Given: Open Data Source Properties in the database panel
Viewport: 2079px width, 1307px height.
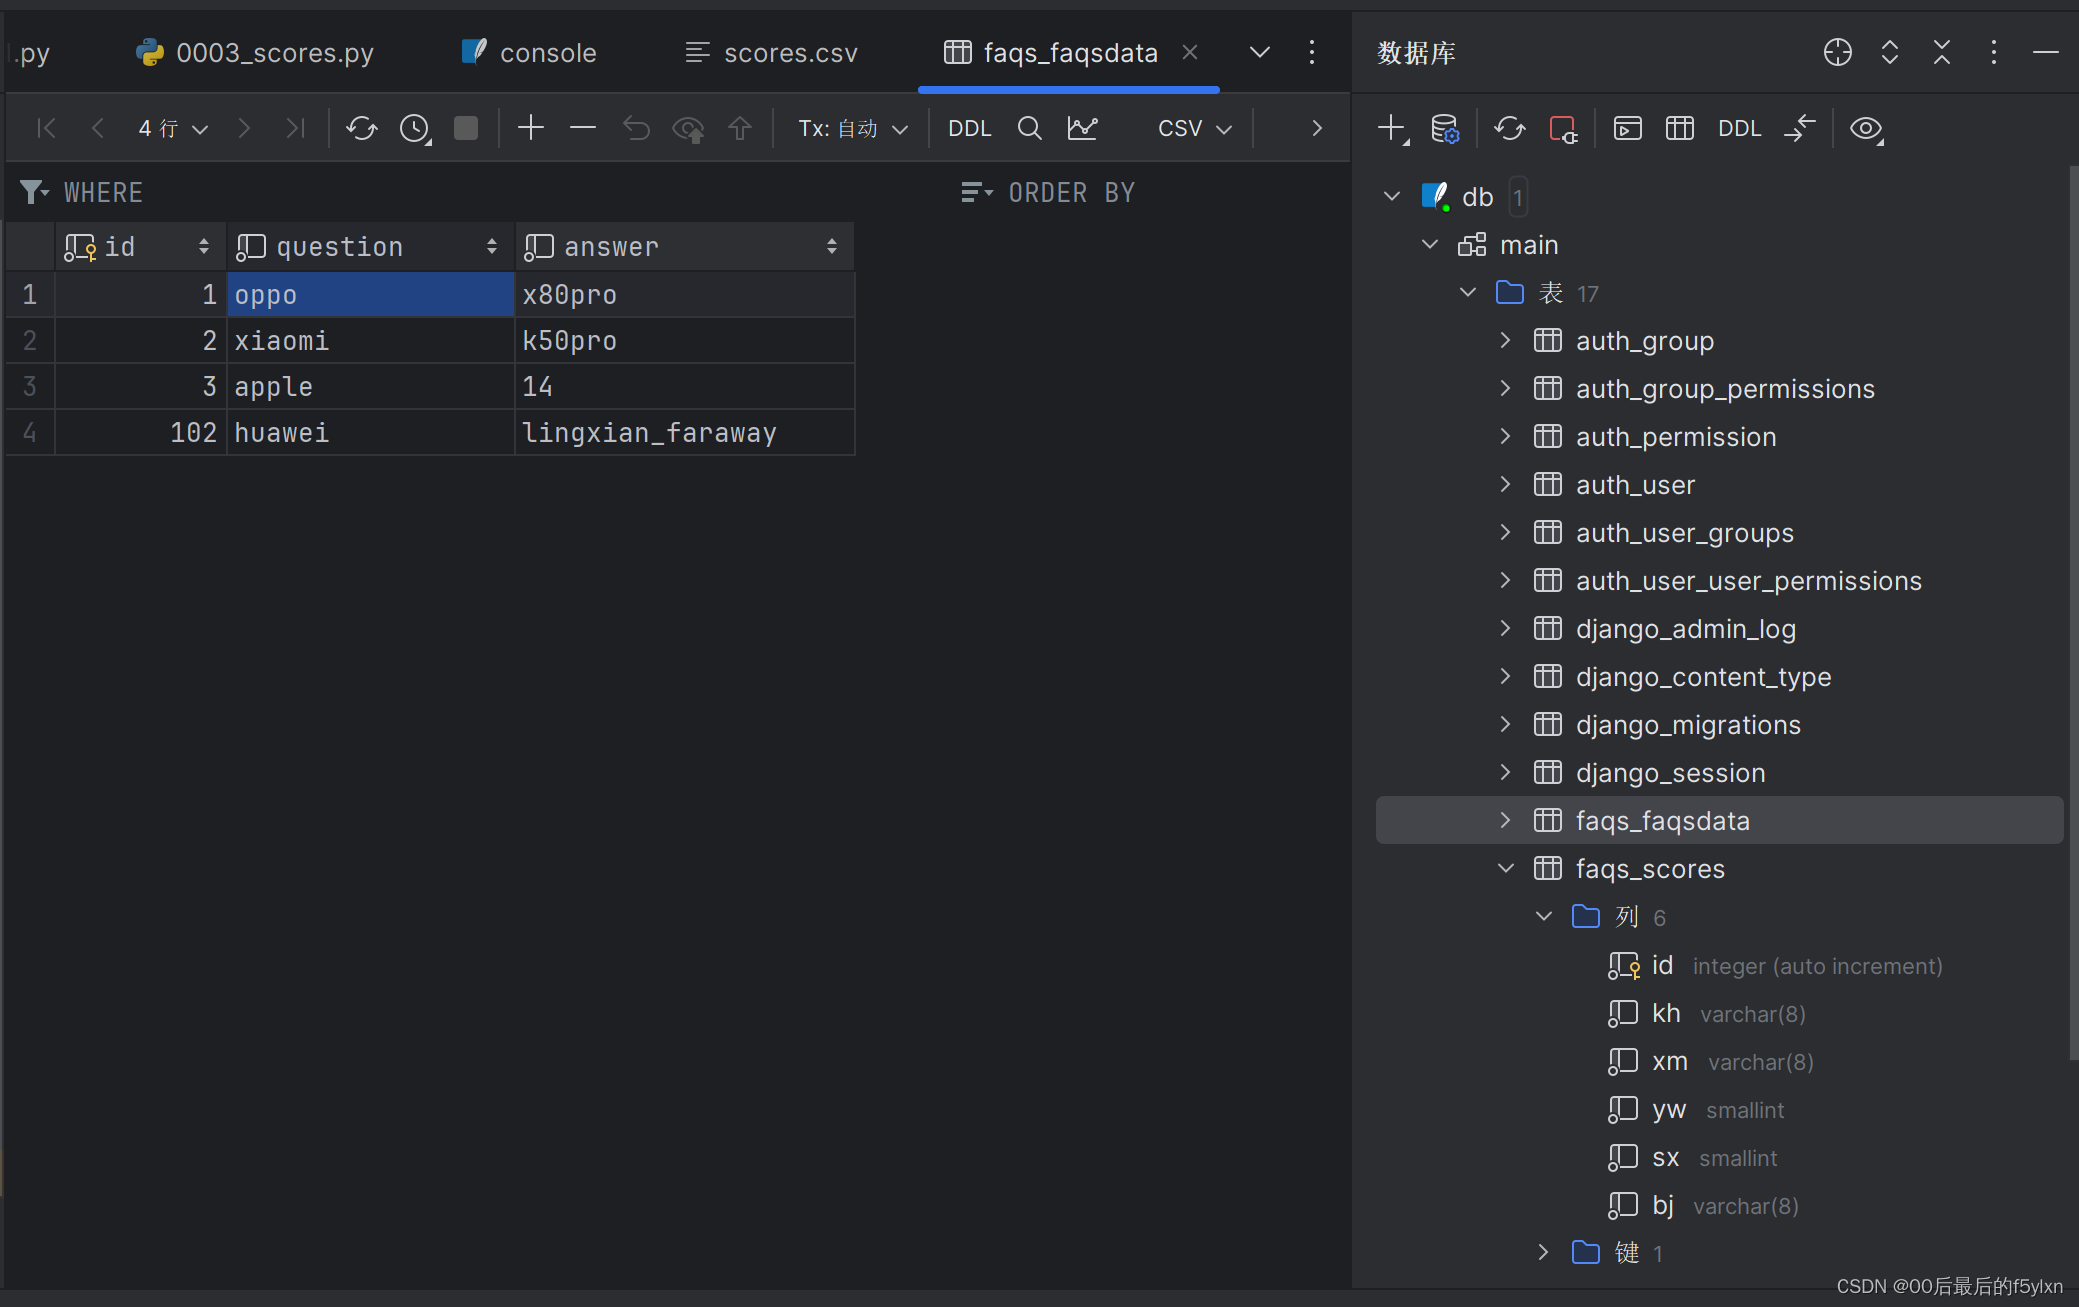Looking at the screenshot, I should tap(1447, 128).
